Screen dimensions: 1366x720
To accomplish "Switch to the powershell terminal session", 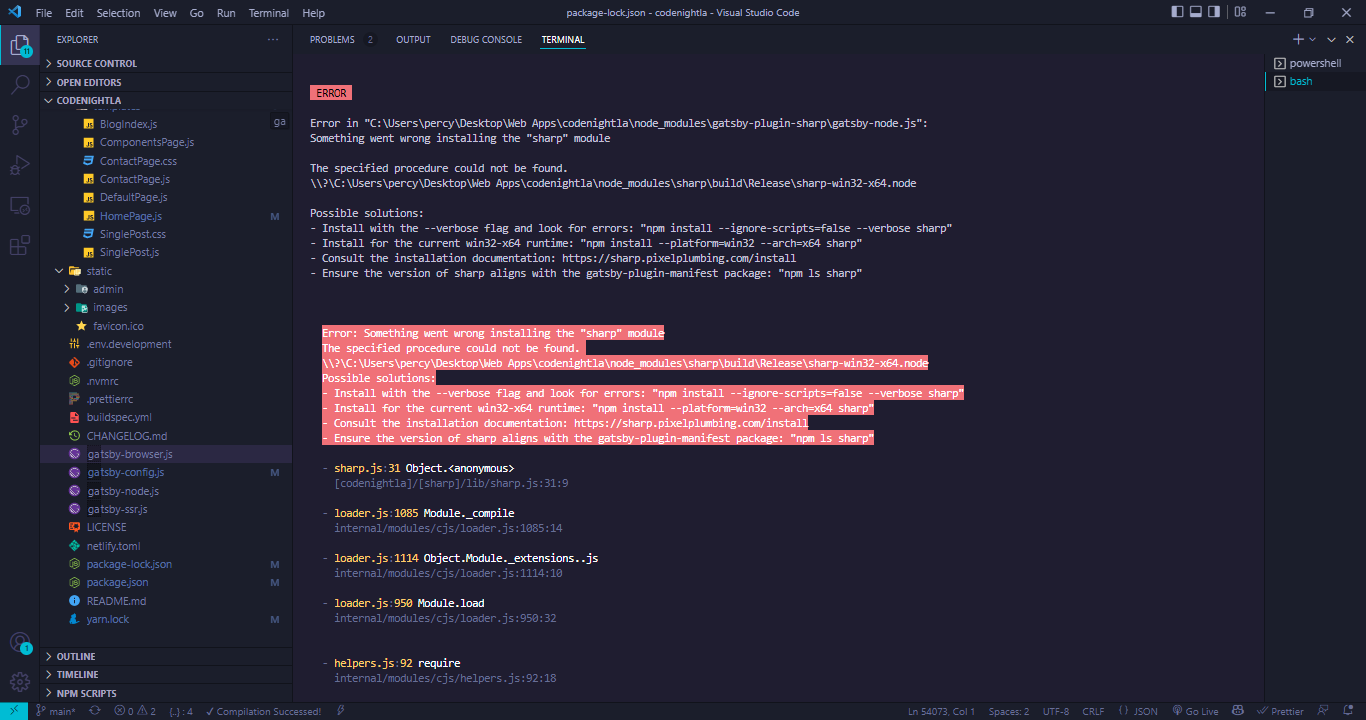I will (x=1312, y=63).
